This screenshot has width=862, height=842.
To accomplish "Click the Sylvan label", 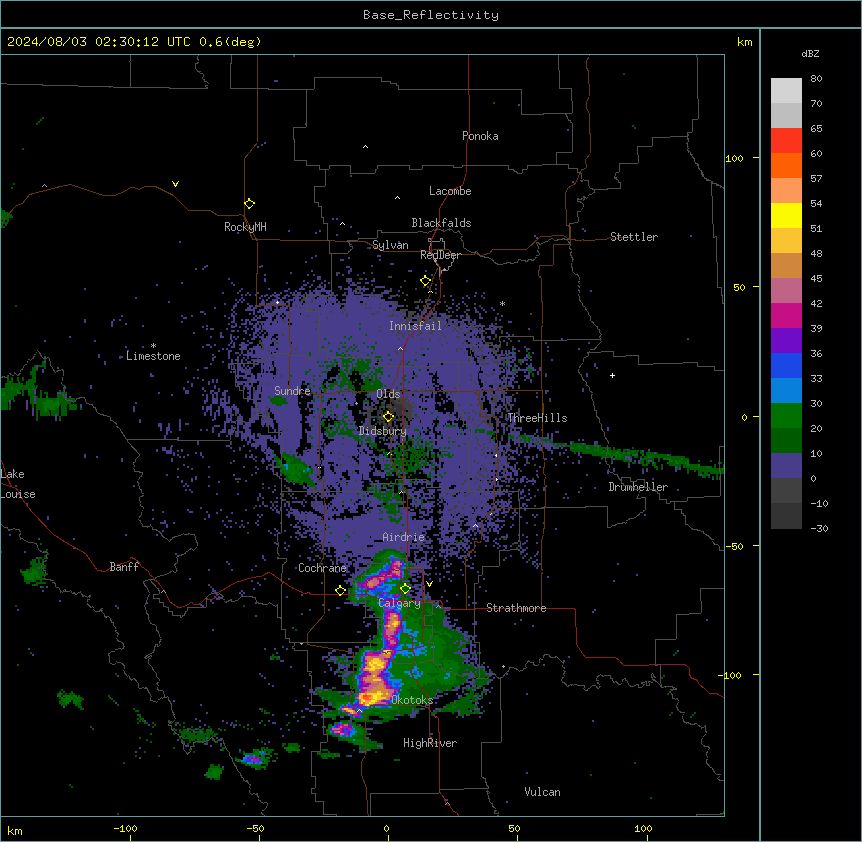I will point(390,245).
